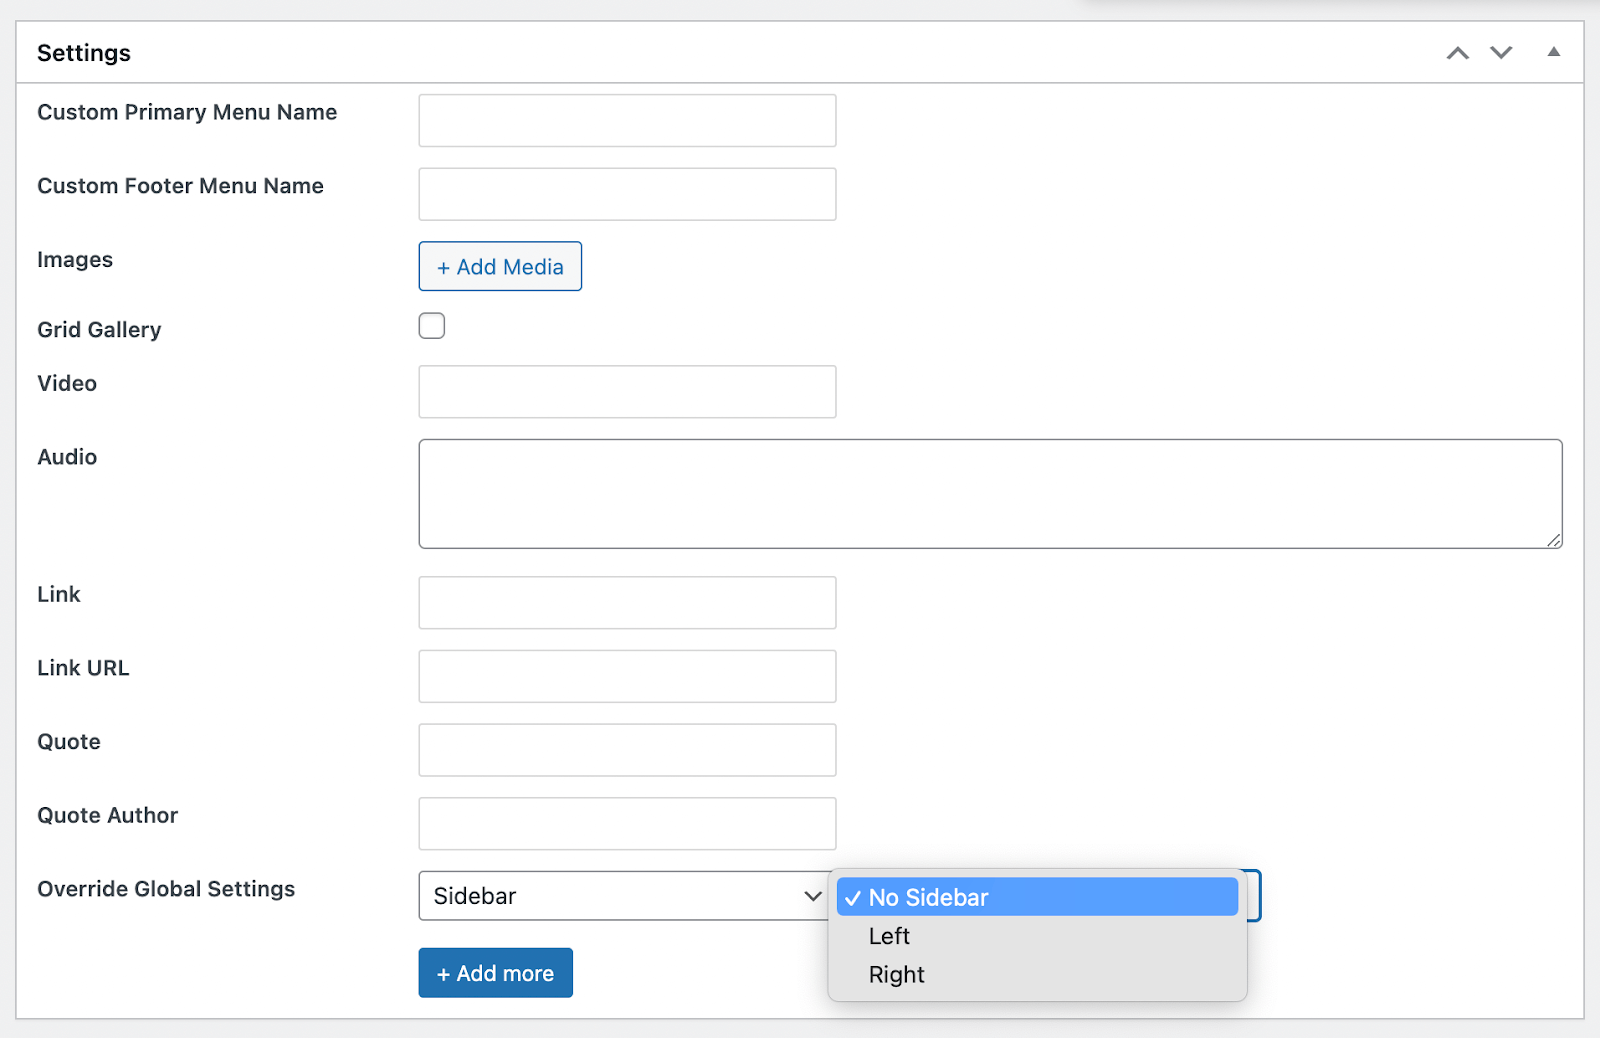Image resolution: width=1600 pixels, height=1038 pixels.
Task: Click the Custom Primary Menu Name field
Action: tap(627, 120)
